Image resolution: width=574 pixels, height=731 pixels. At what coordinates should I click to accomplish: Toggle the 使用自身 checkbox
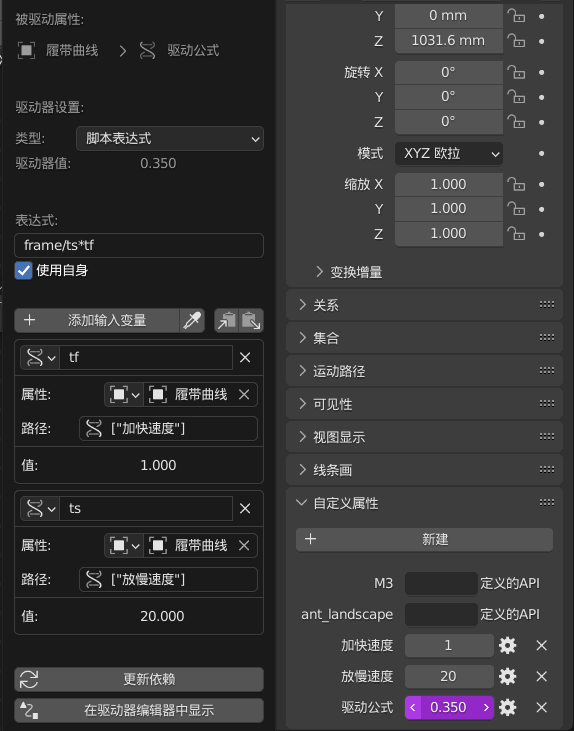(23, 270)
